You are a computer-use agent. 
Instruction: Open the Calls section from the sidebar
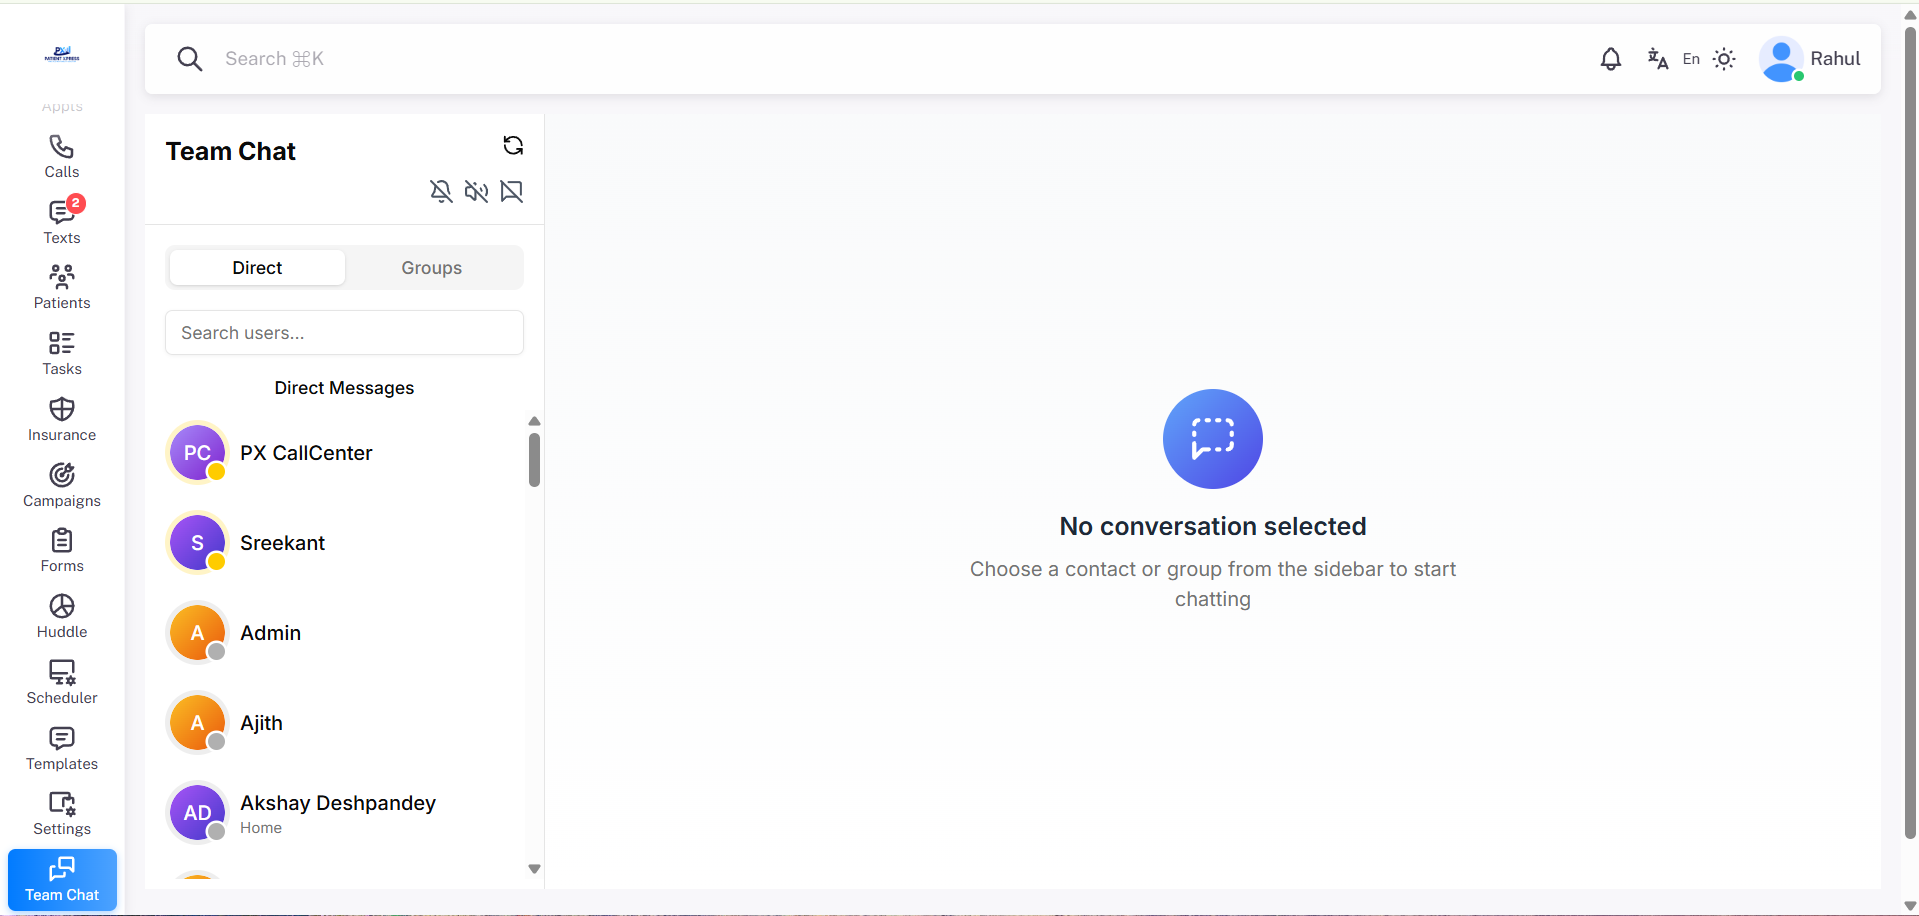coord(61,155)
